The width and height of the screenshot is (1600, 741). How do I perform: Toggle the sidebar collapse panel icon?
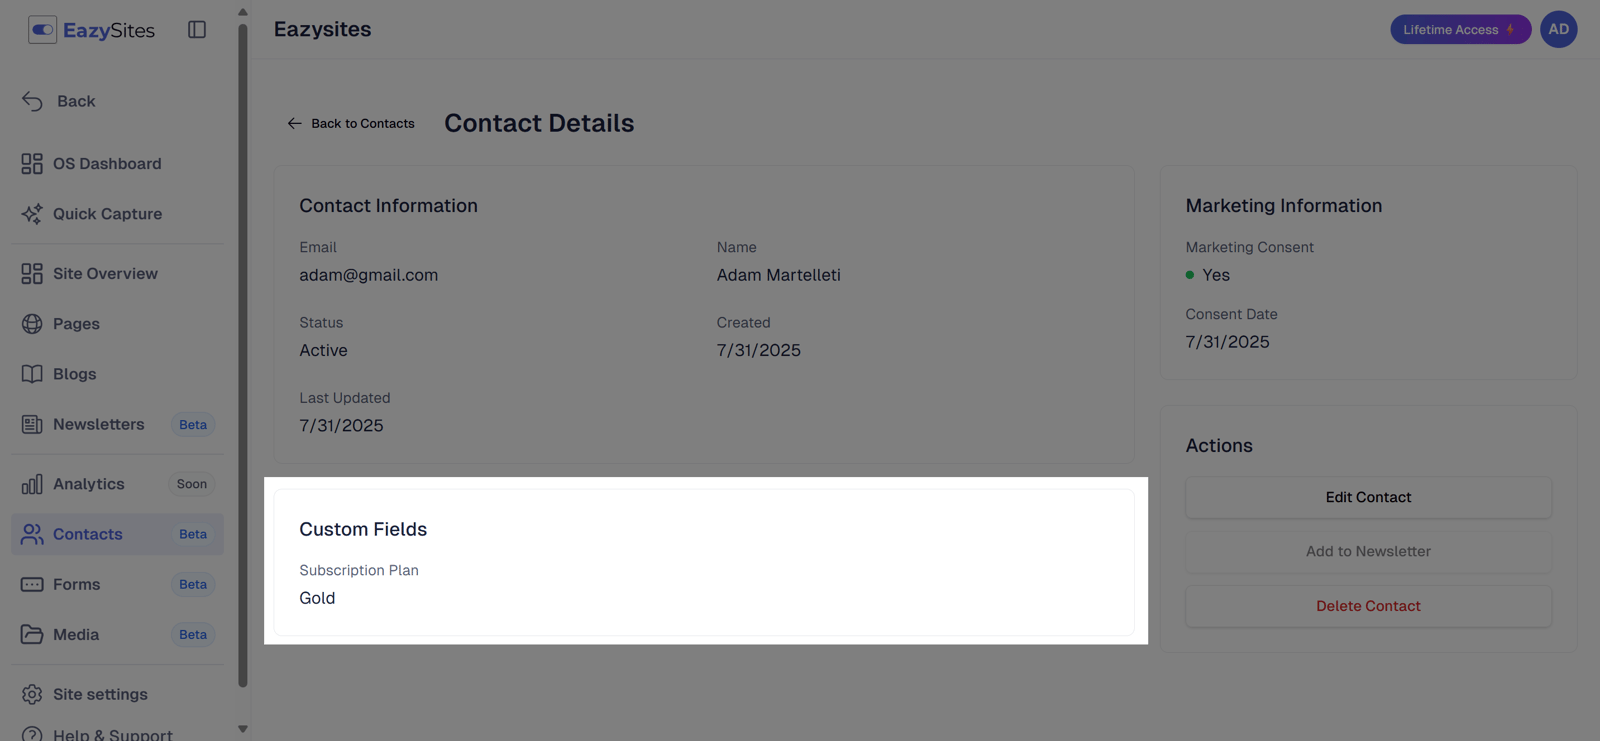(197, 30)
